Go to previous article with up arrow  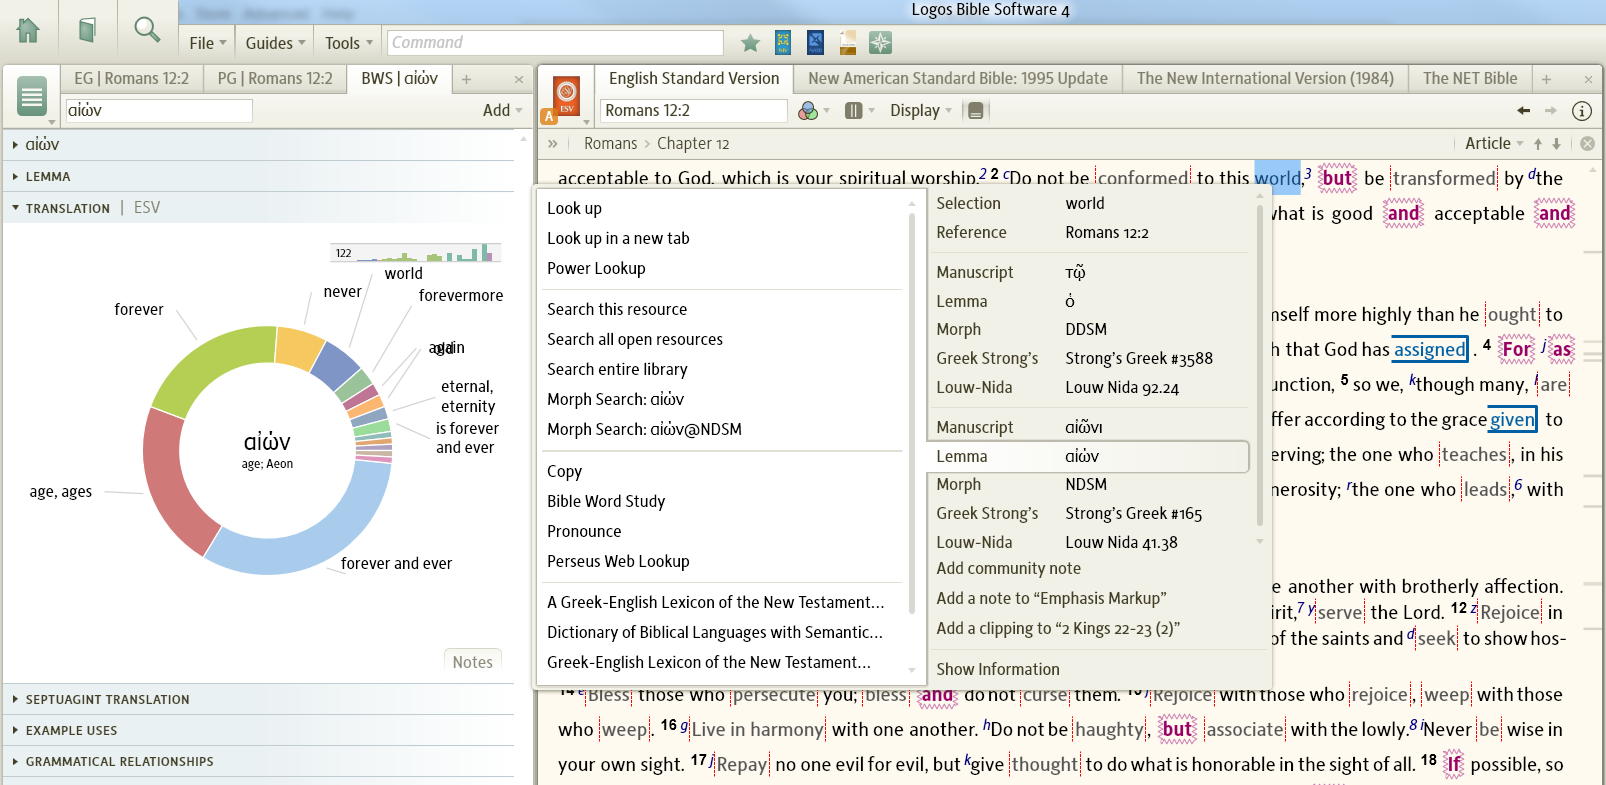[x=1538, y=144]
